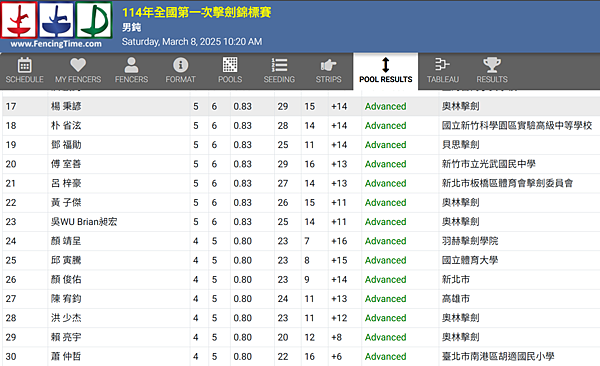Open the Pools grid icon
This screenshot has height=366, width=600.
click(x=230, y=65)
